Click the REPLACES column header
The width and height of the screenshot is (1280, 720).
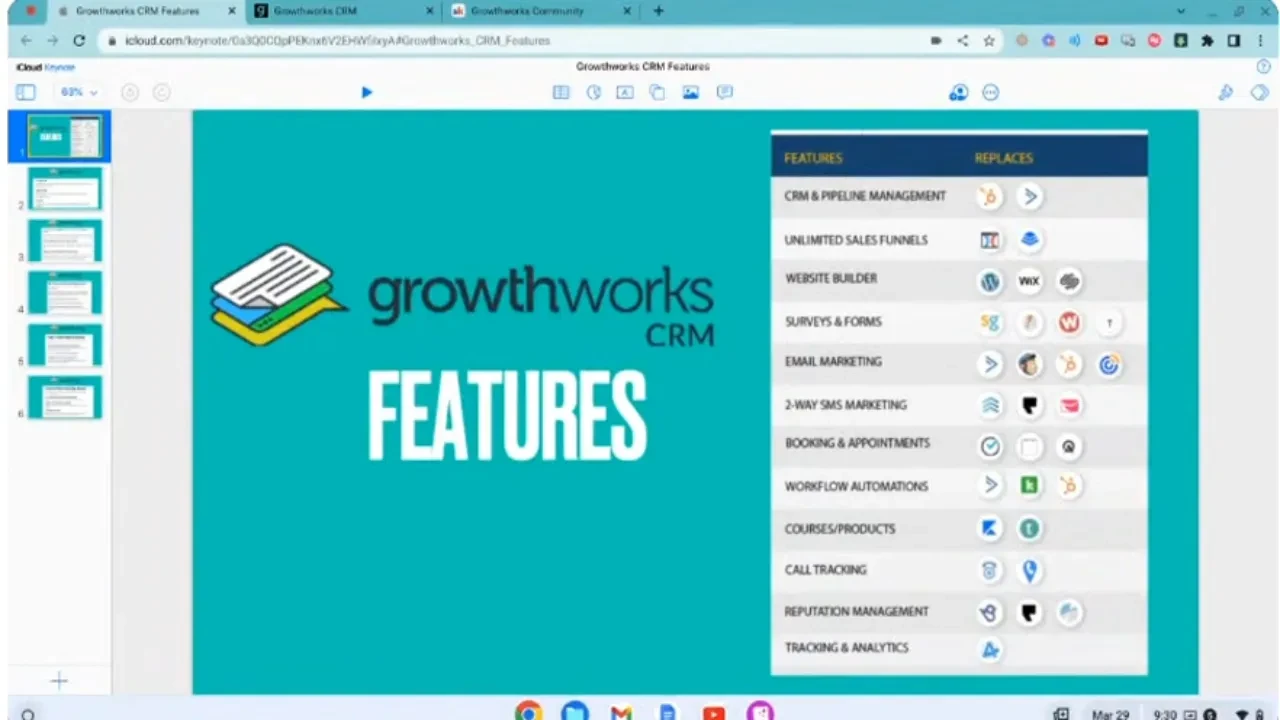1004,158
